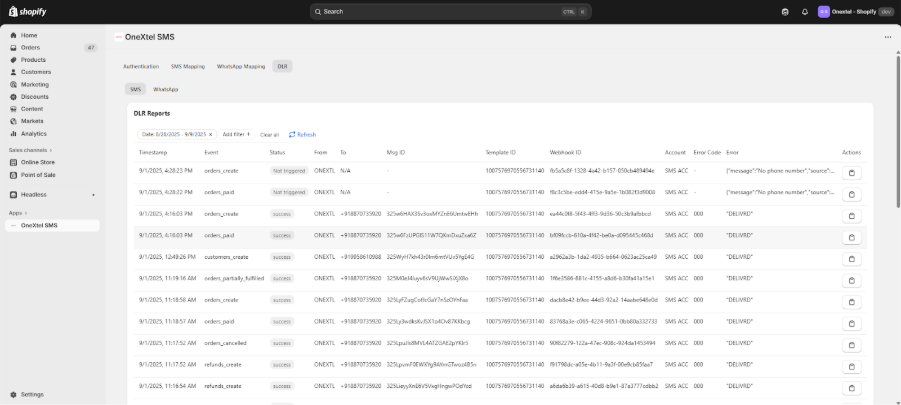Click the Shopify Sidekick icon beside the bell
The image size is (901, 405).
tap(785, 12)
